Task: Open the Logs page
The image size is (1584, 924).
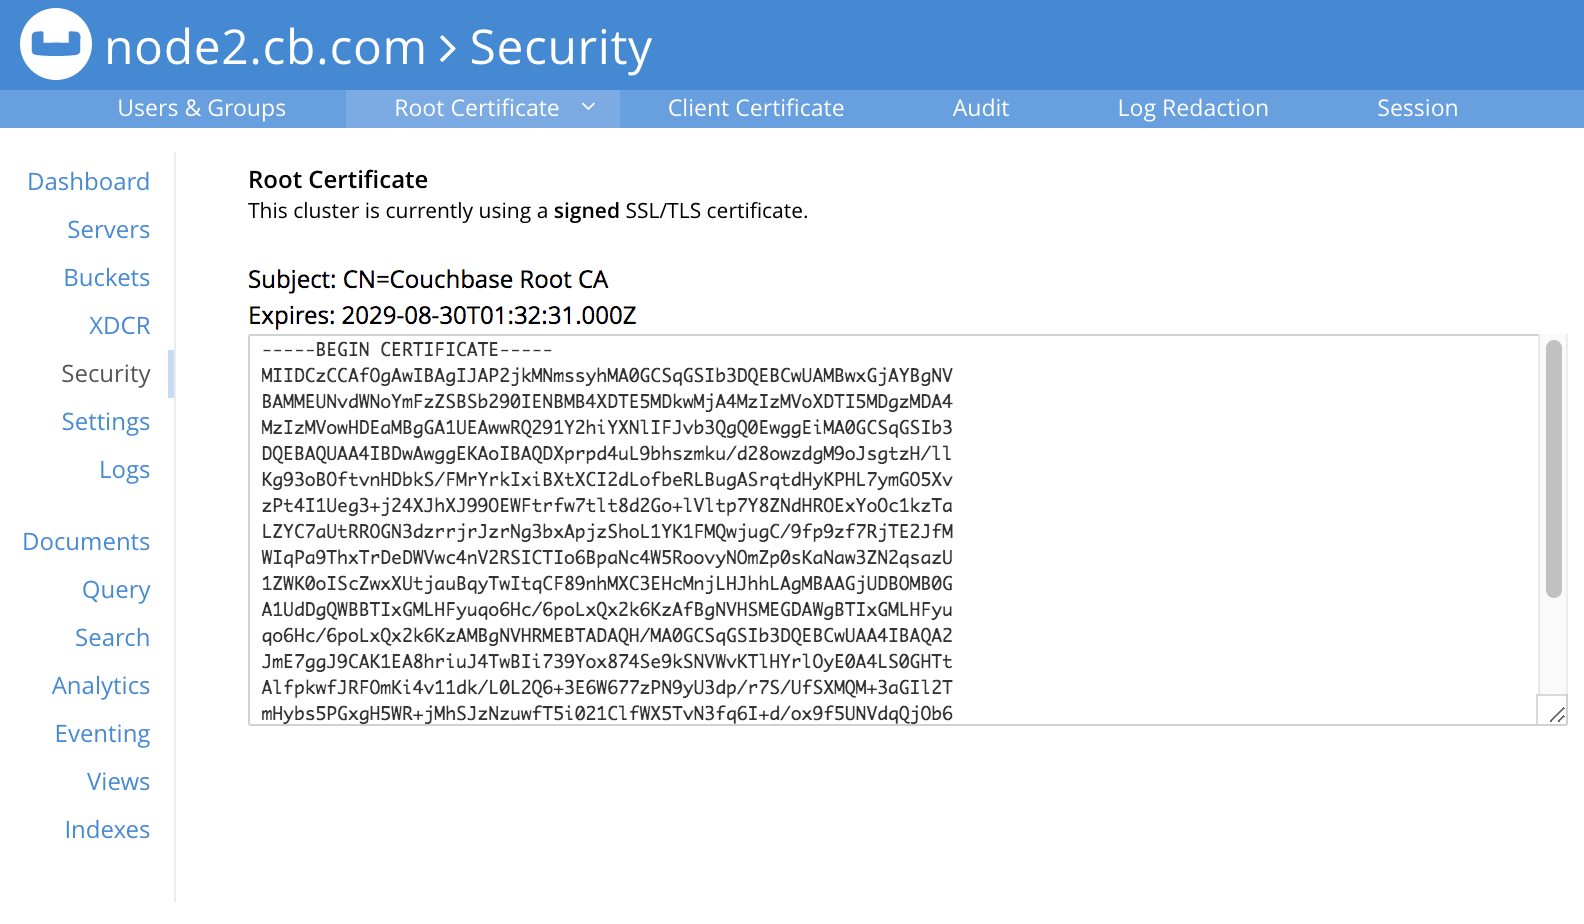Action: pyautogui.click(x=125, y=470)
